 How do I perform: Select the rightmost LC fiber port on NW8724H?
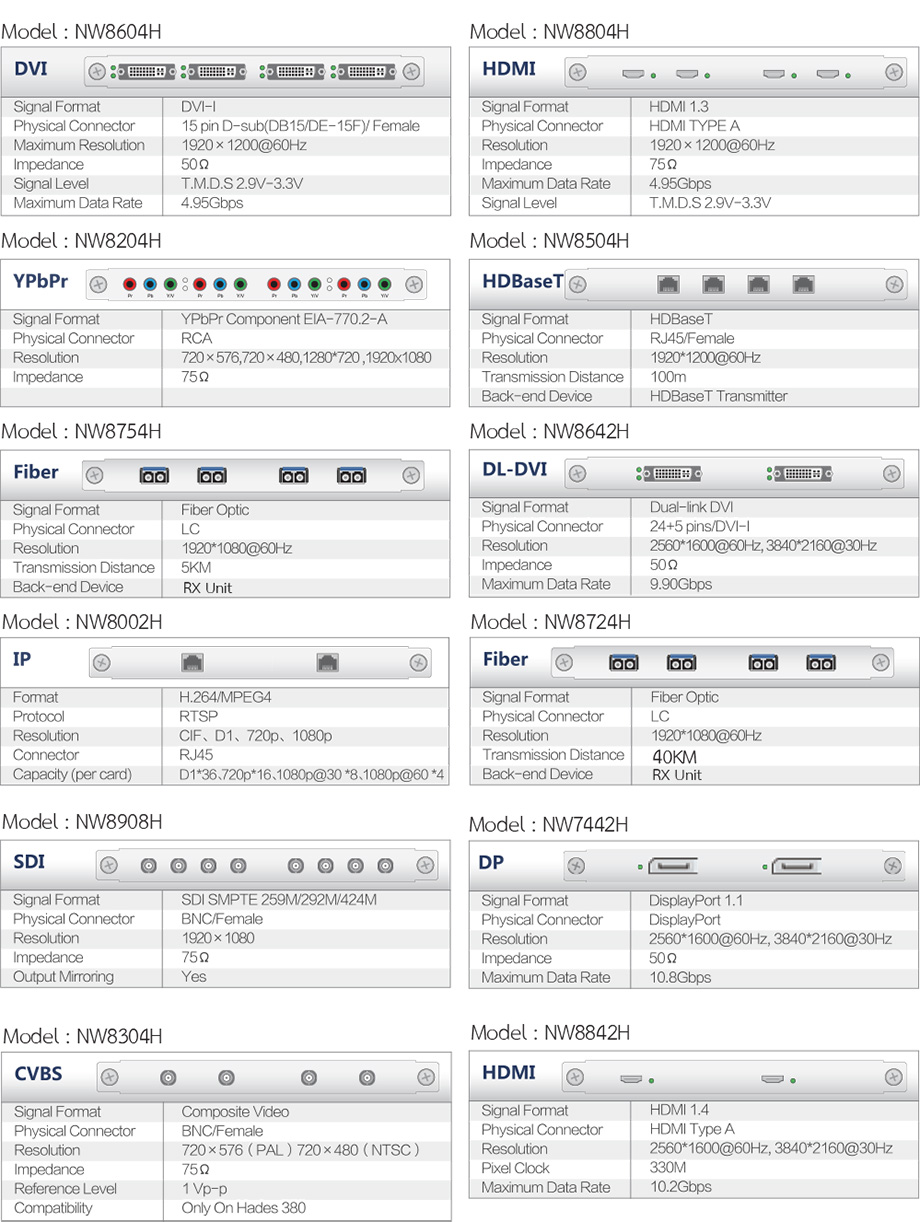[821, 662]
